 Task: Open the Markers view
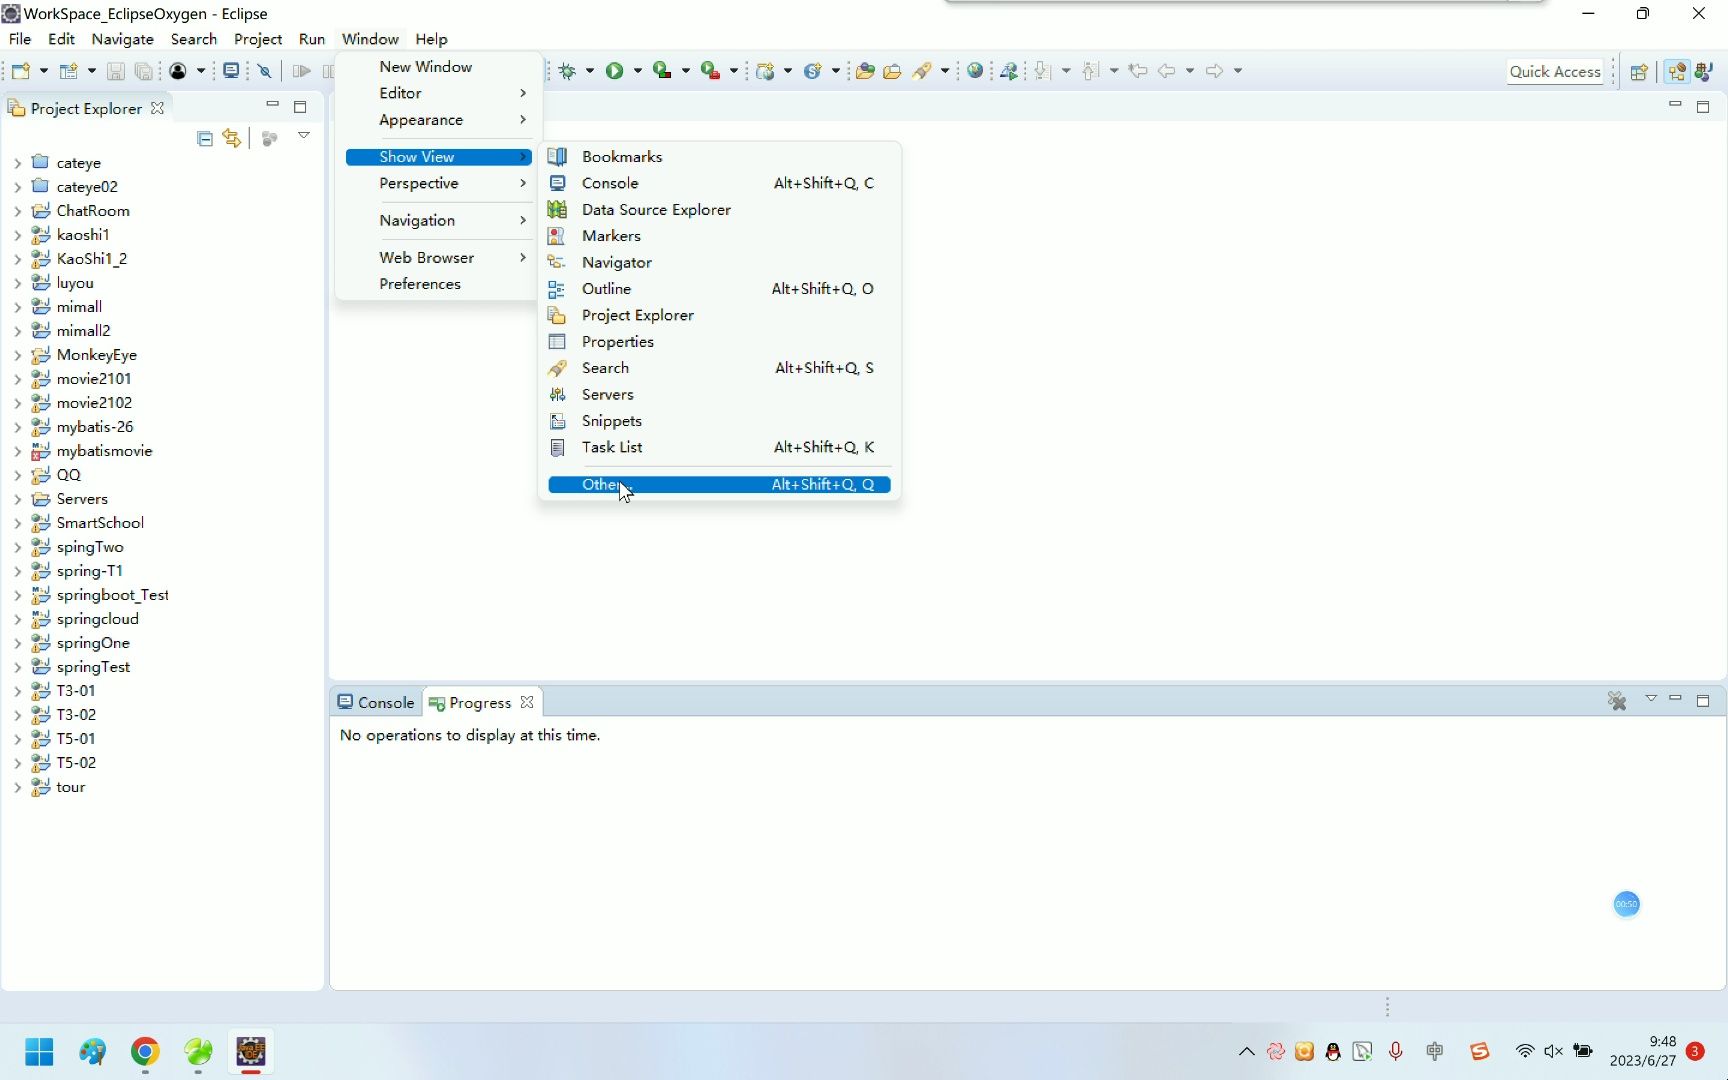click(x=719, y=236)
